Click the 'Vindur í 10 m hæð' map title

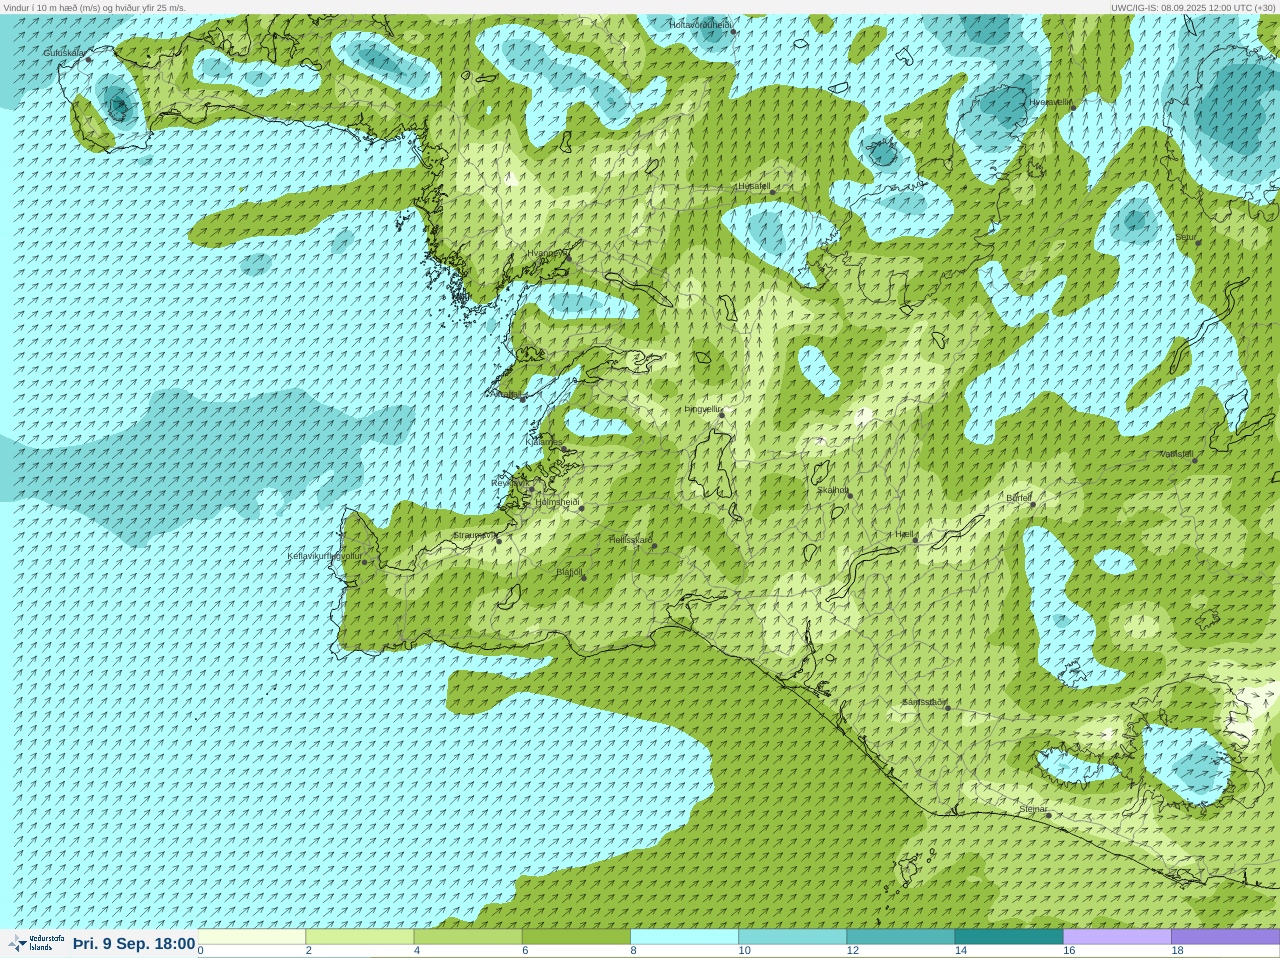pos(95,7)
